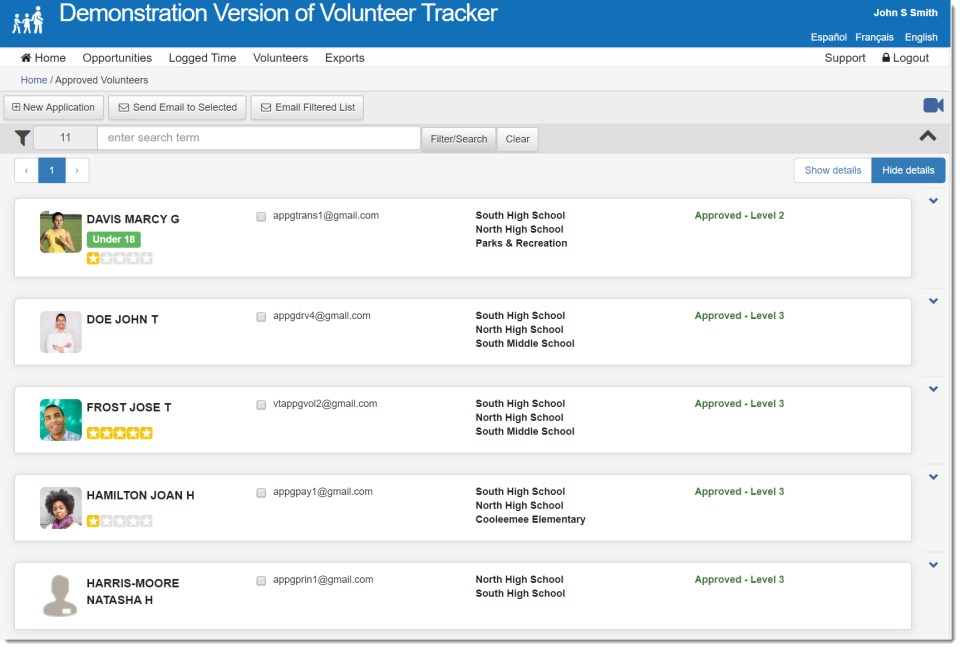Click the funnel filter icon
This screenshot has width=960, height=648.
point(23,138)
